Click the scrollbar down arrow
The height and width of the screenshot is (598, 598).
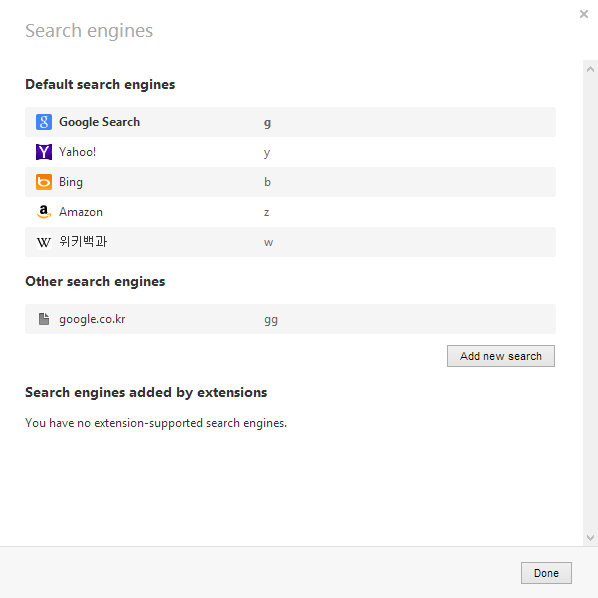pos(590,538)
